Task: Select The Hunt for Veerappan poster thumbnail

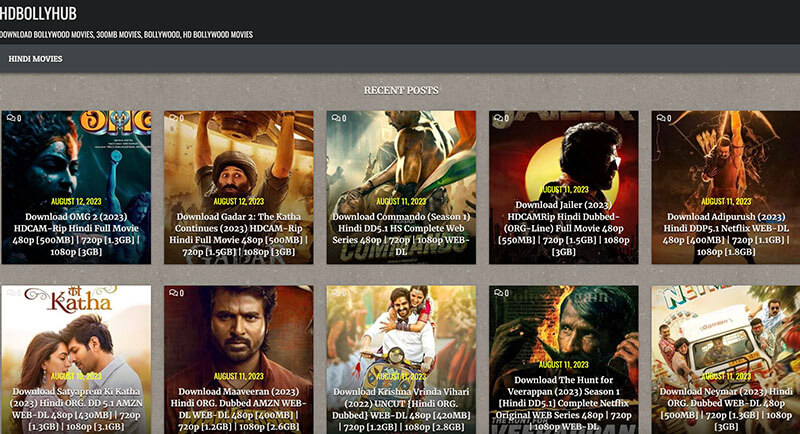Action: pos(563,330)
